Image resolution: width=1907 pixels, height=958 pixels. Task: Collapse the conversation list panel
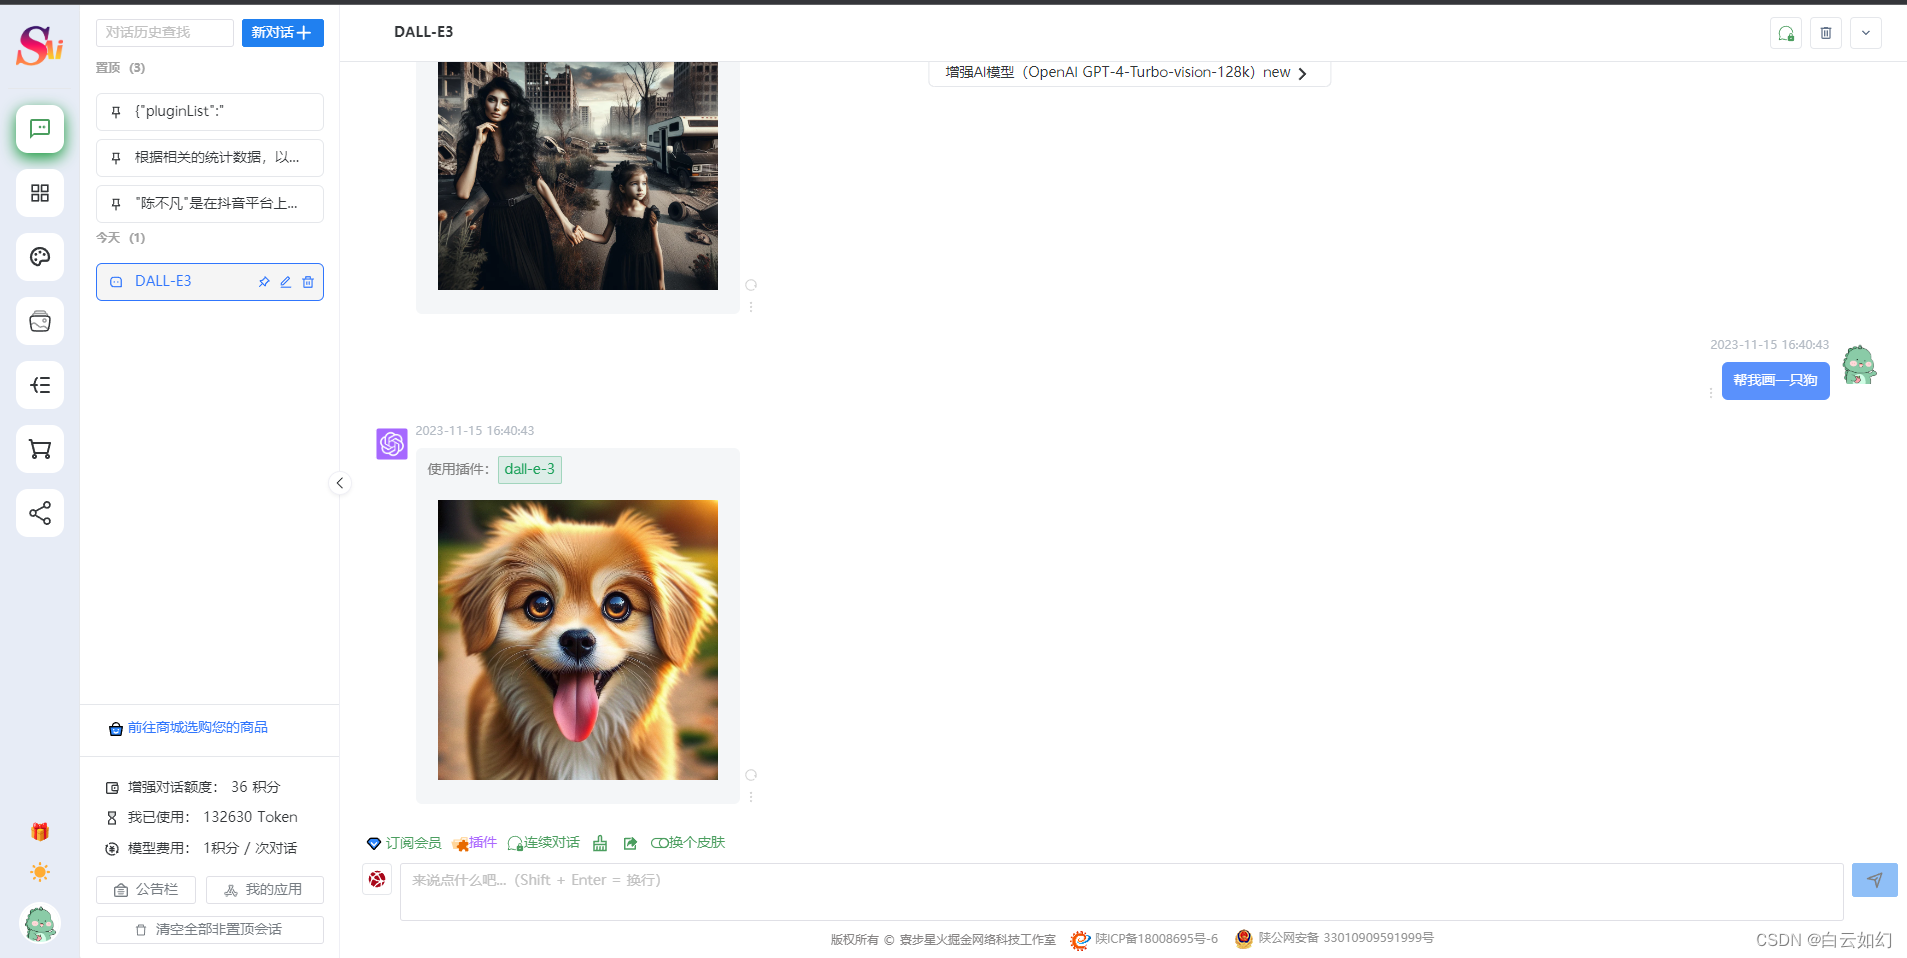click(x=340, y=483)
